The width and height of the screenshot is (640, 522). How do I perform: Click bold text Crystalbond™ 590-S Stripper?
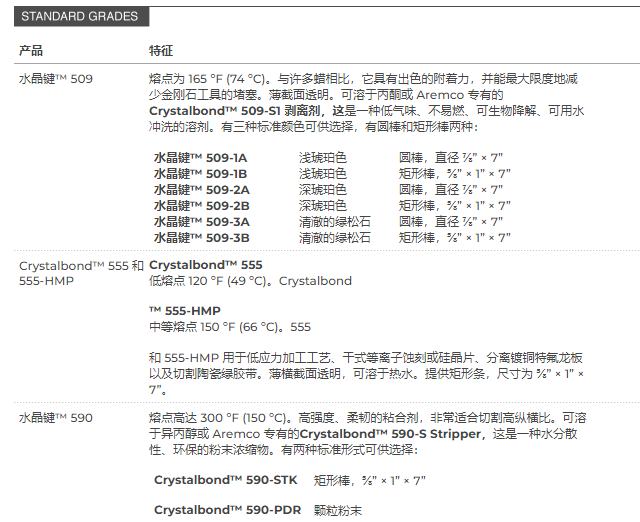pos(391,434)
